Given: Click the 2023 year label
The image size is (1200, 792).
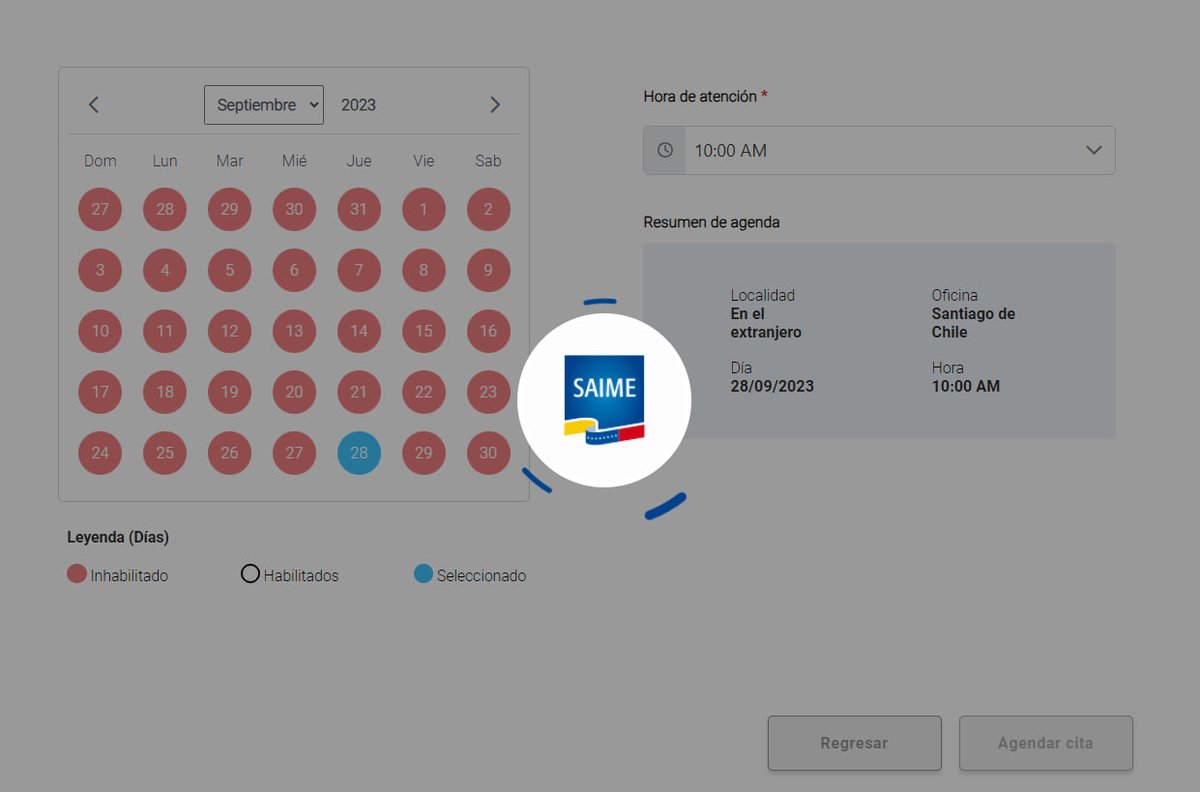Looking at the screenshot, I should click(358, 105).
